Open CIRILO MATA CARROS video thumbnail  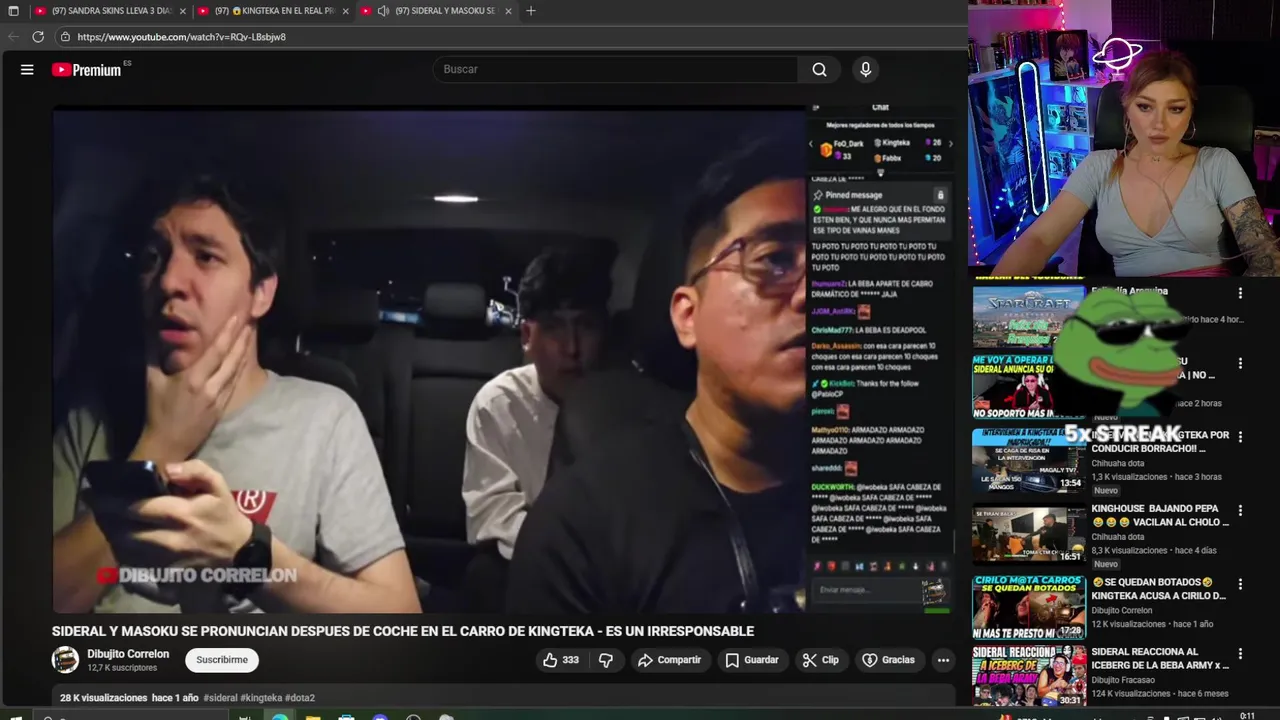click(1028, 607)
